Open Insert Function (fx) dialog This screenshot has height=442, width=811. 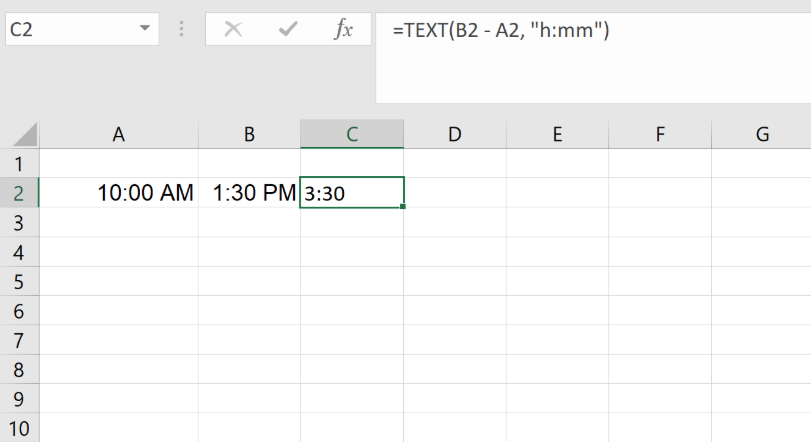[343, 29]
